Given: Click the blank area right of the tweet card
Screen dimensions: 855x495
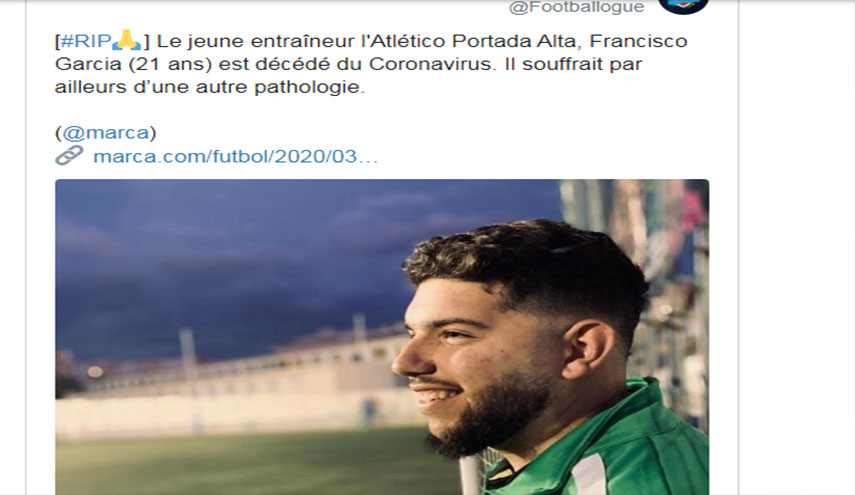Looking at the screenshot, I should (796, 248).
